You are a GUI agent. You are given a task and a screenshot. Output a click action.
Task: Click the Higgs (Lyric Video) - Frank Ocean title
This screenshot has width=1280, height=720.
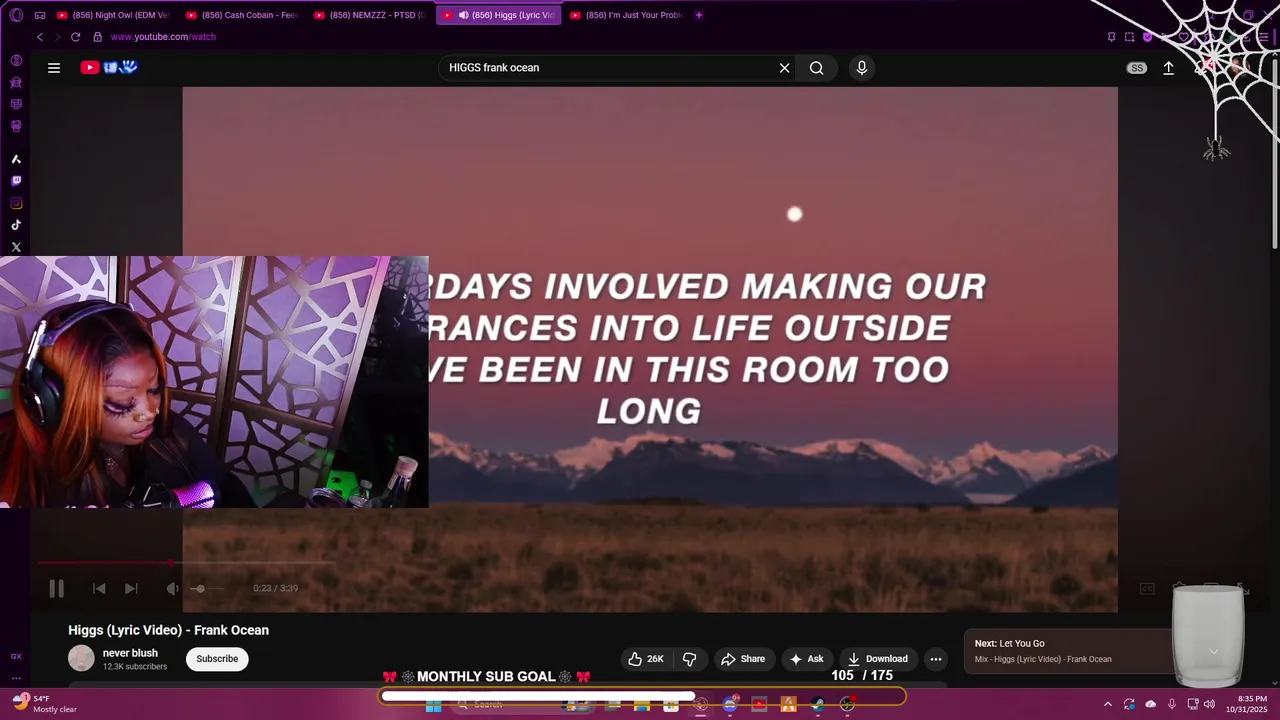168,630
